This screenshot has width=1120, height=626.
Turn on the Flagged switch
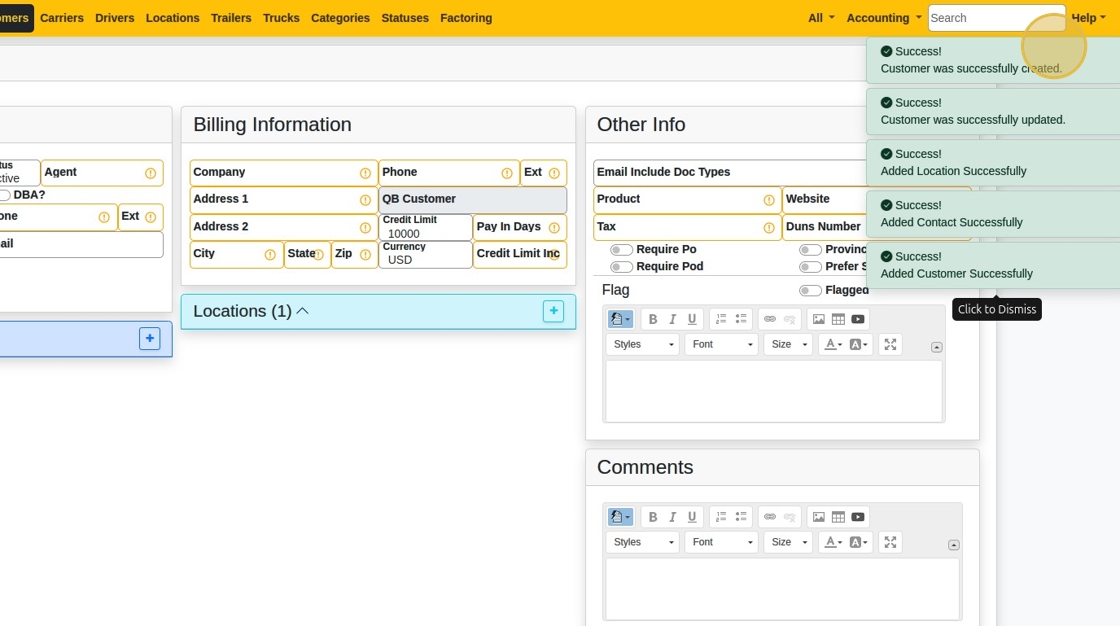[x=810, y=291]
